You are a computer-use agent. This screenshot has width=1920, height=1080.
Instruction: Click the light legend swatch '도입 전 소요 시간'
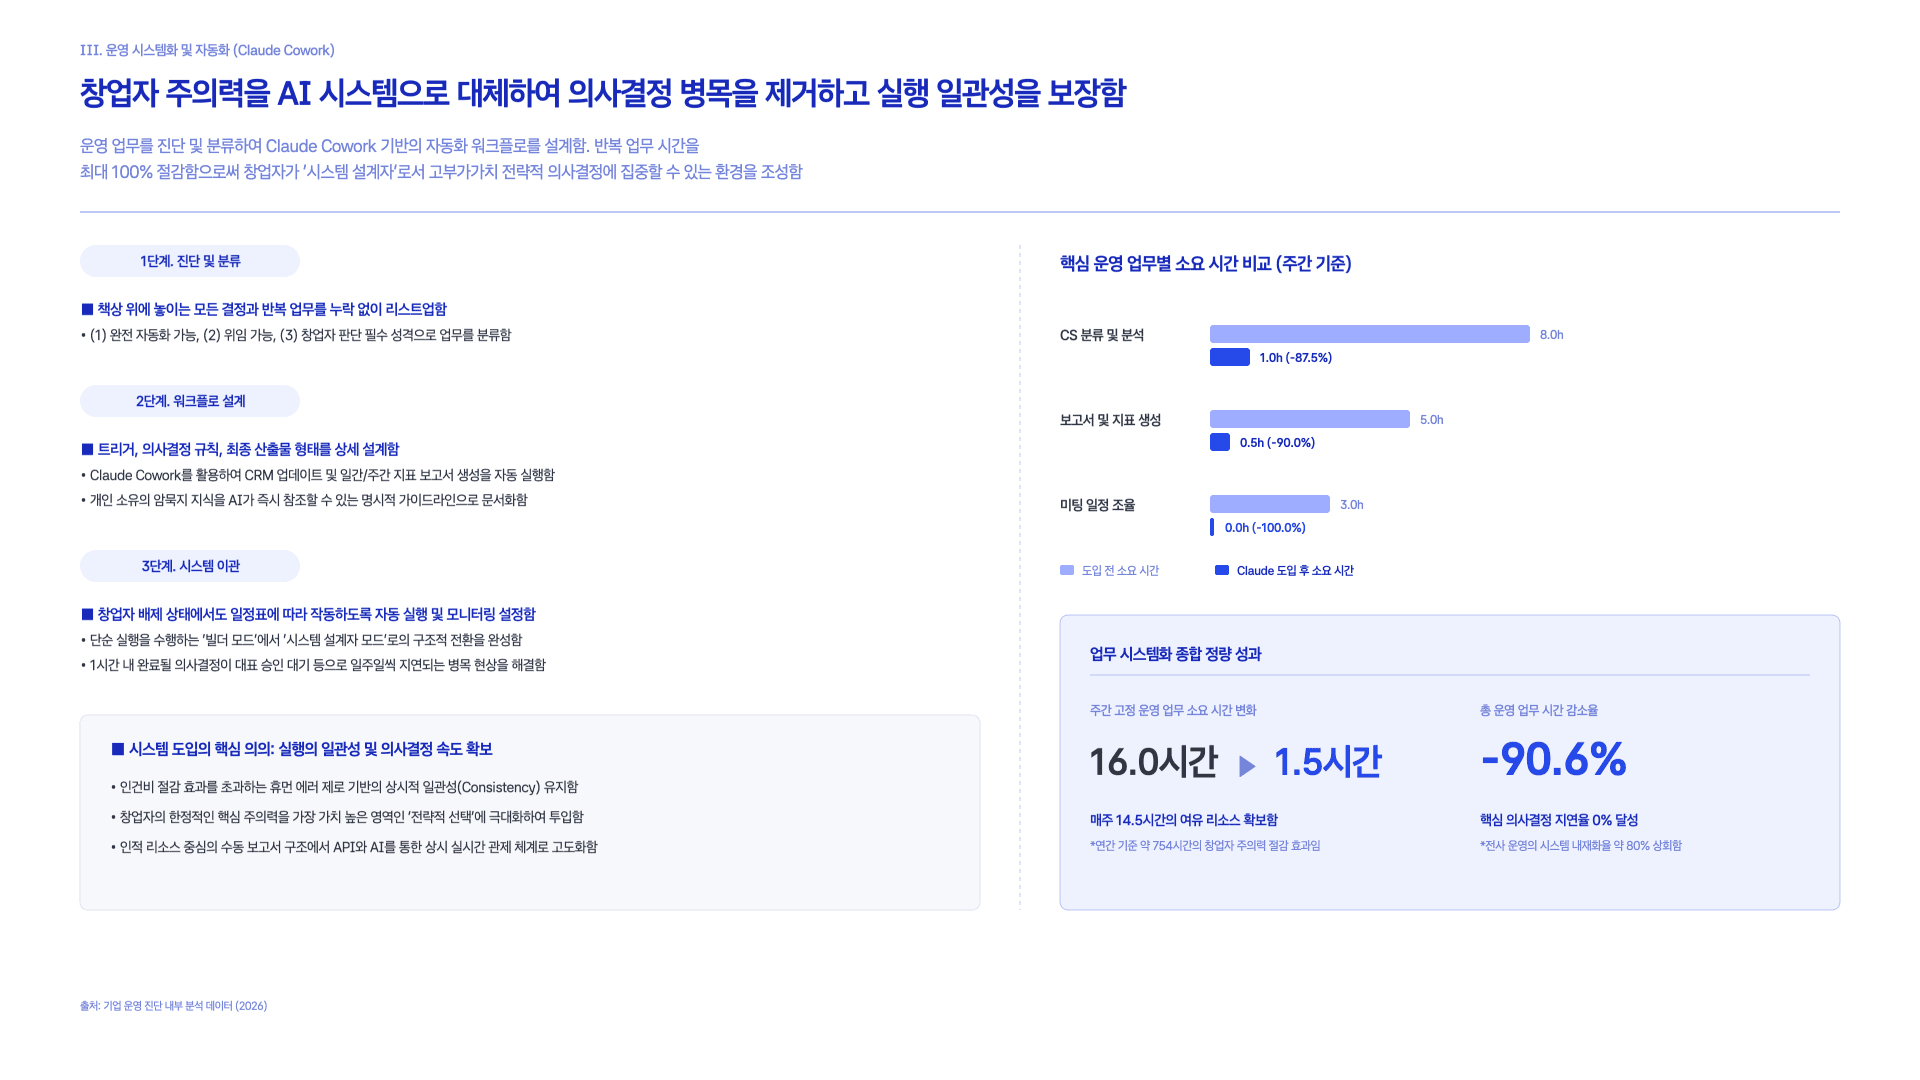1067,570
